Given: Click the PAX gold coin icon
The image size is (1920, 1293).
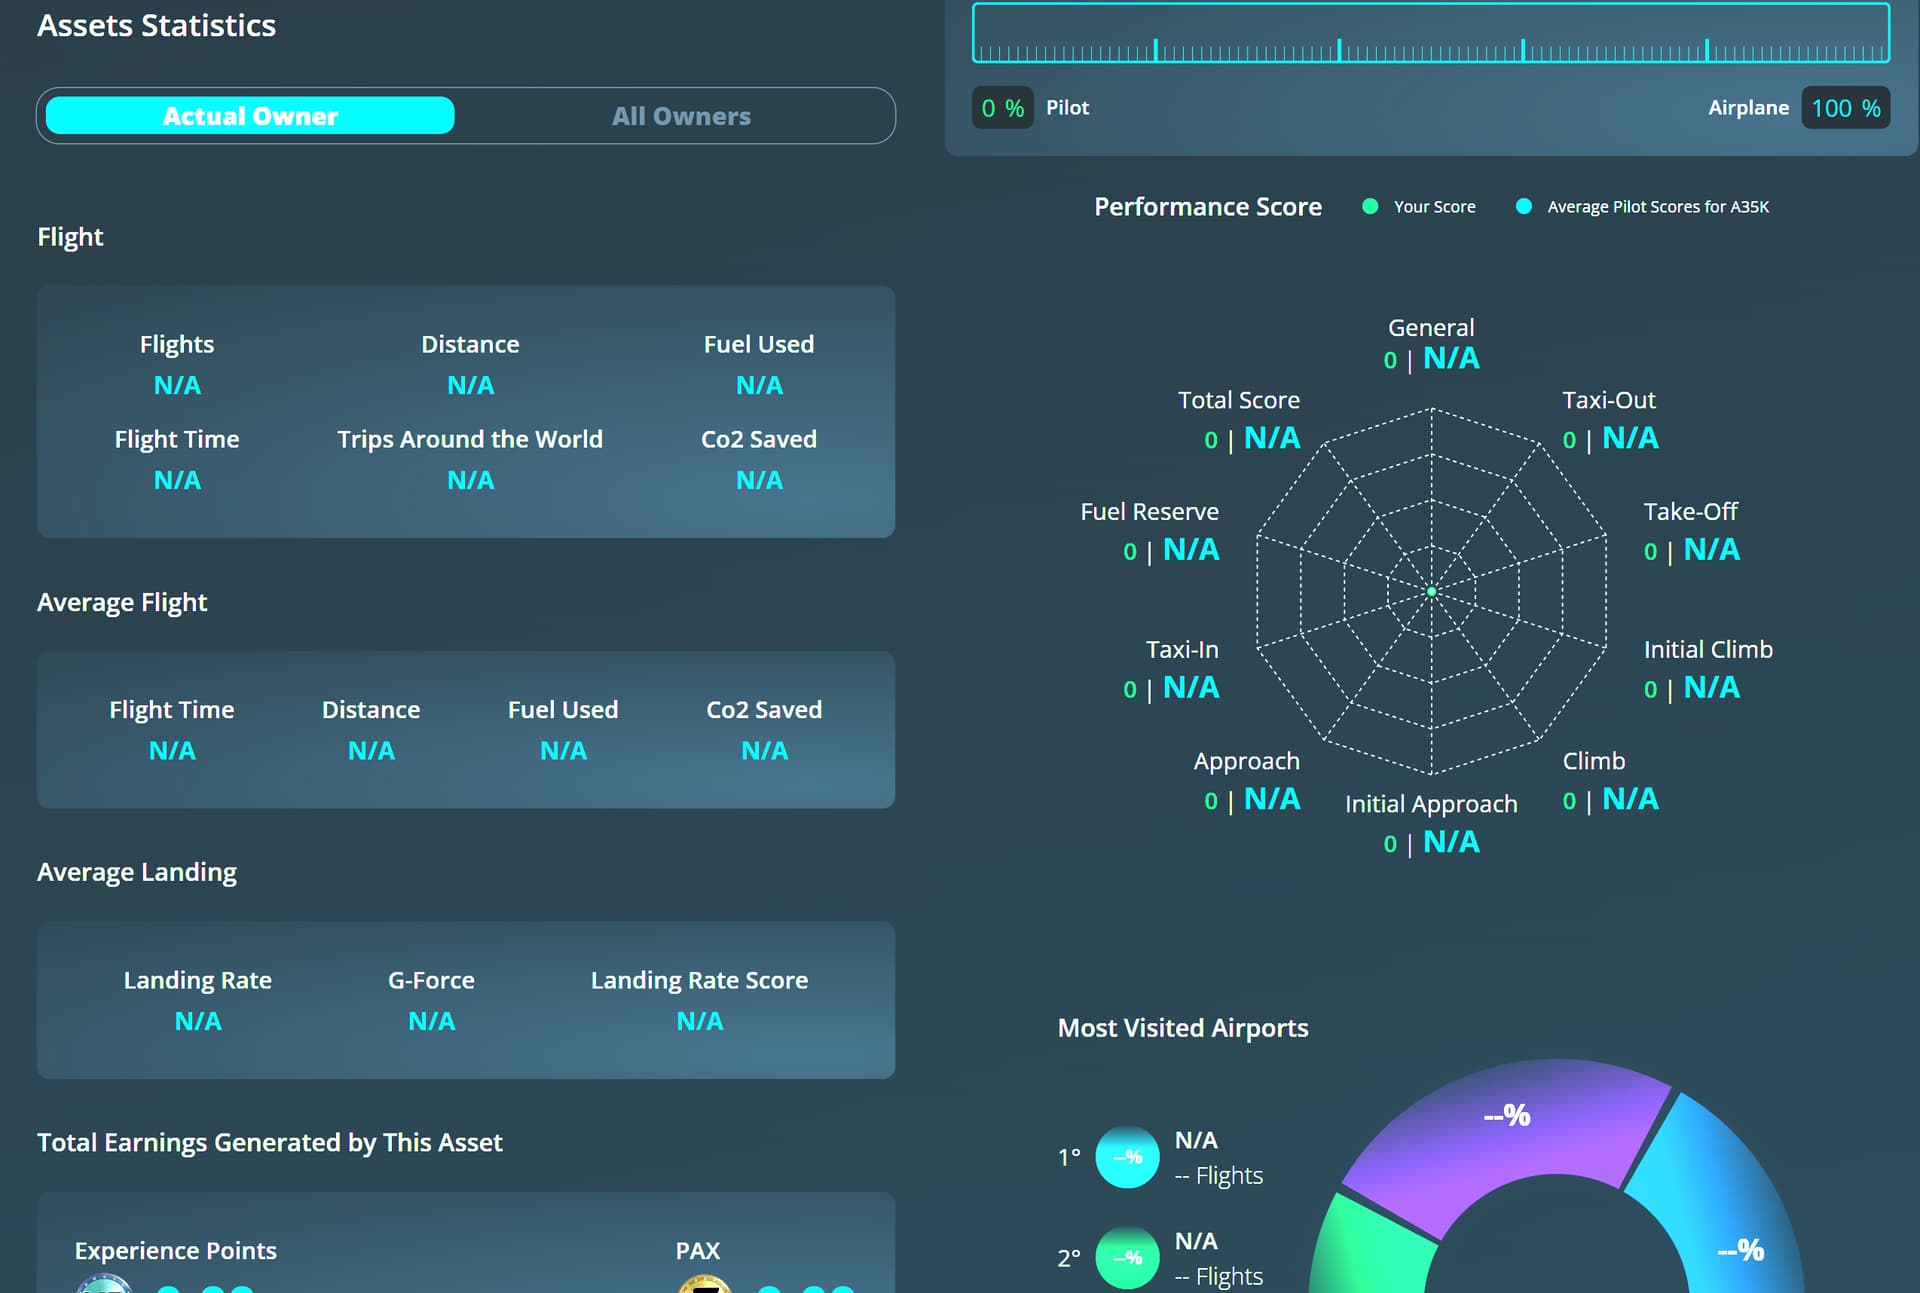Looking at the screenshot, I should (x=704, y=1284).
